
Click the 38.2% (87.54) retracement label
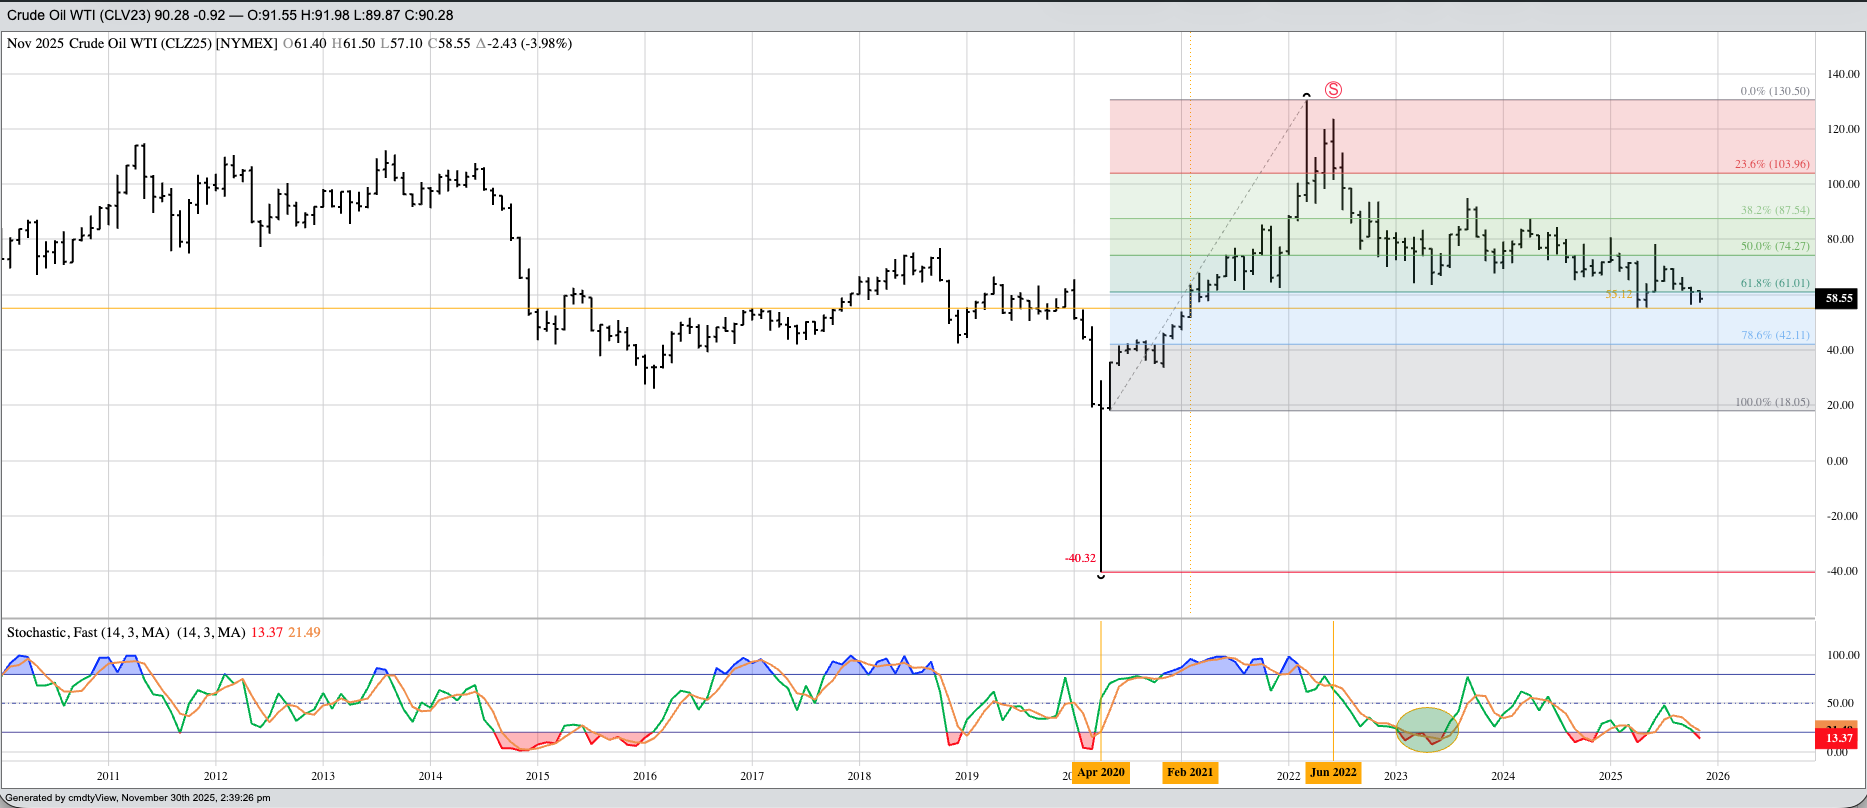tap(1774, 211)
